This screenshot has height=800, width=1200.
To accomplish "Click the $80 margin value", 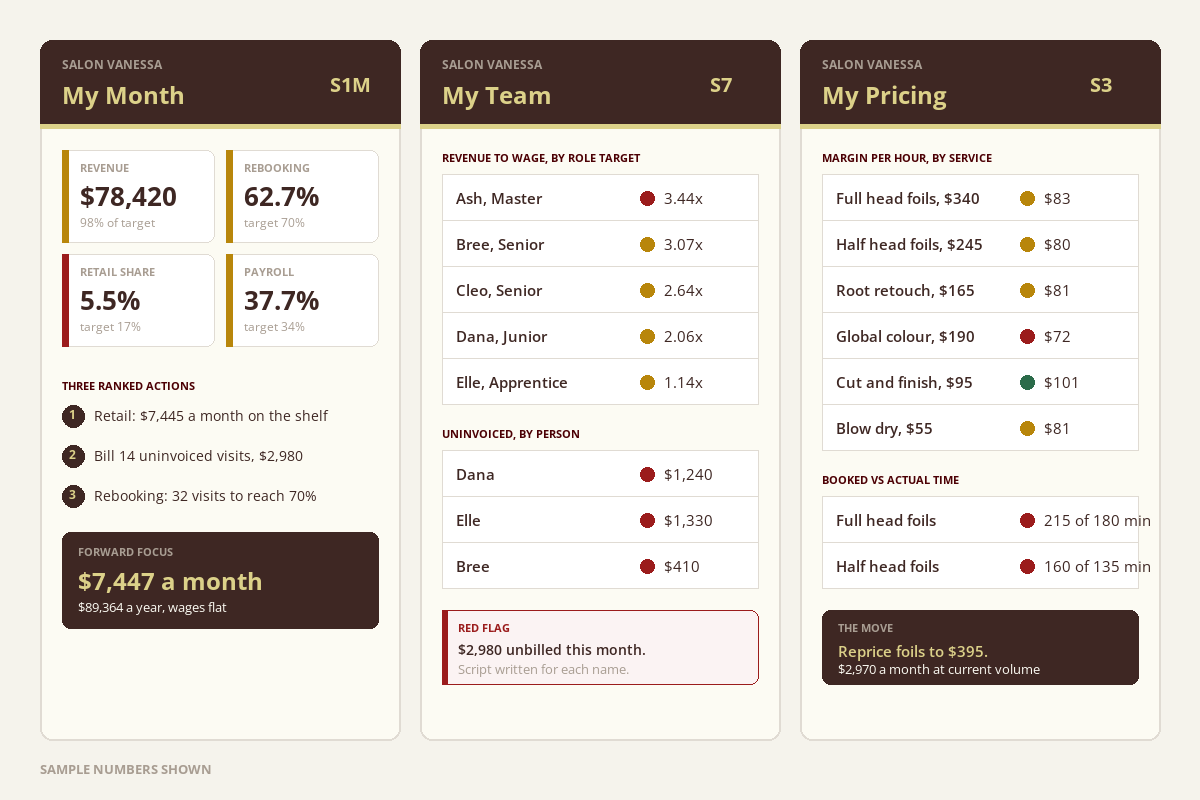I will click(1057, 244).
